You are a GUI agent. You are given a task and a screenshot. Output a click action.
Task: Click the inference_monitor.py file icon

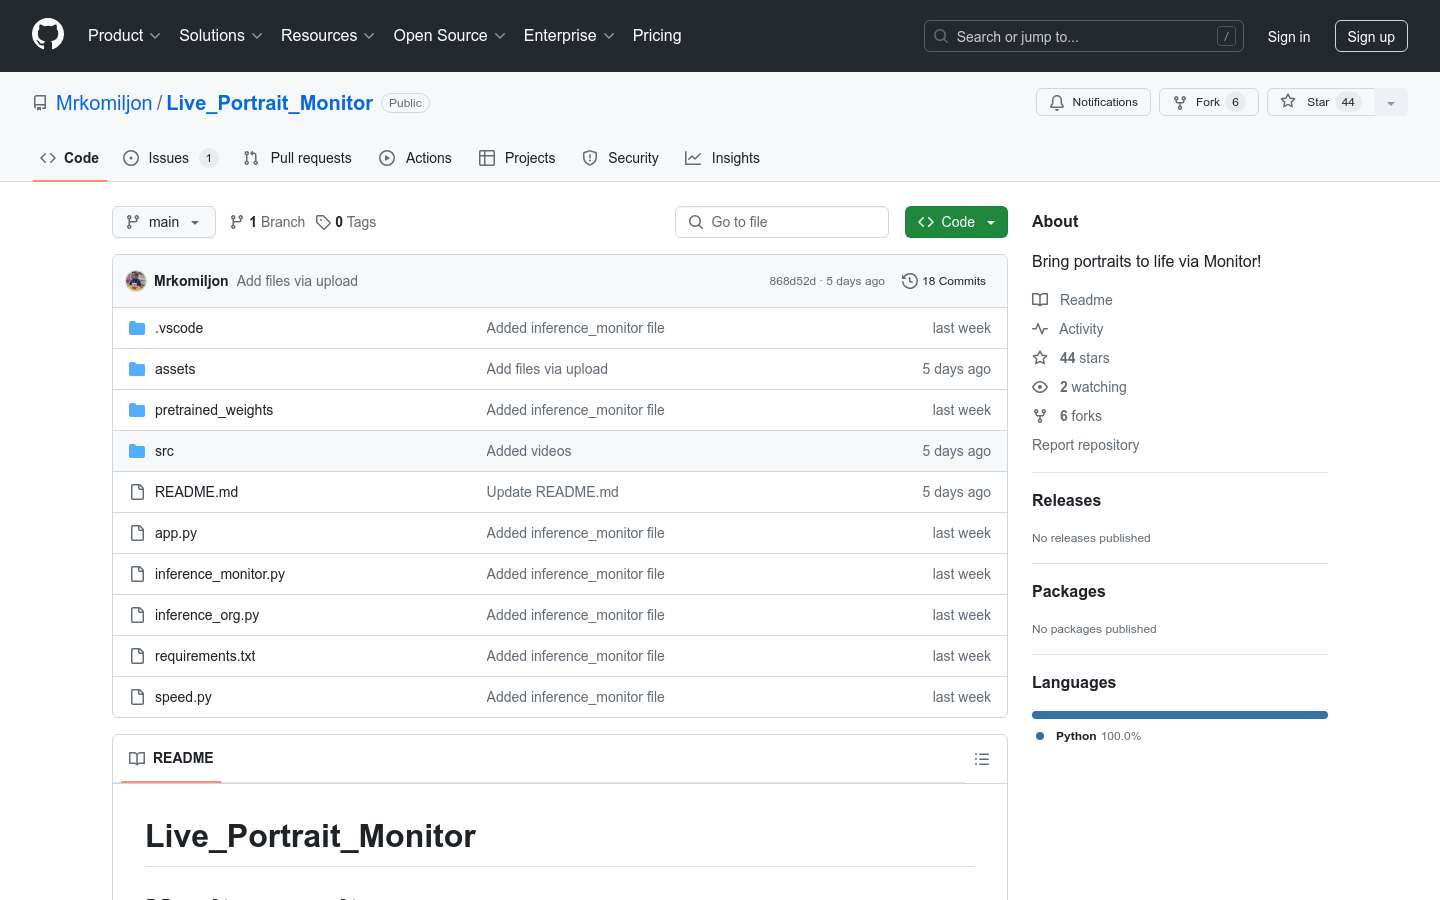pyautogui.click(x=137, y=574)
